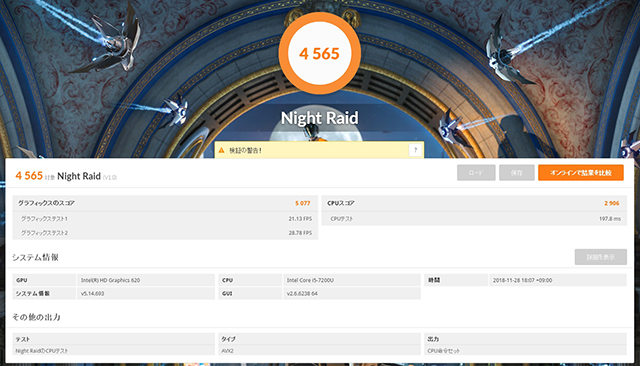Select the グラフィックステスト2 result row

point(165,233)
